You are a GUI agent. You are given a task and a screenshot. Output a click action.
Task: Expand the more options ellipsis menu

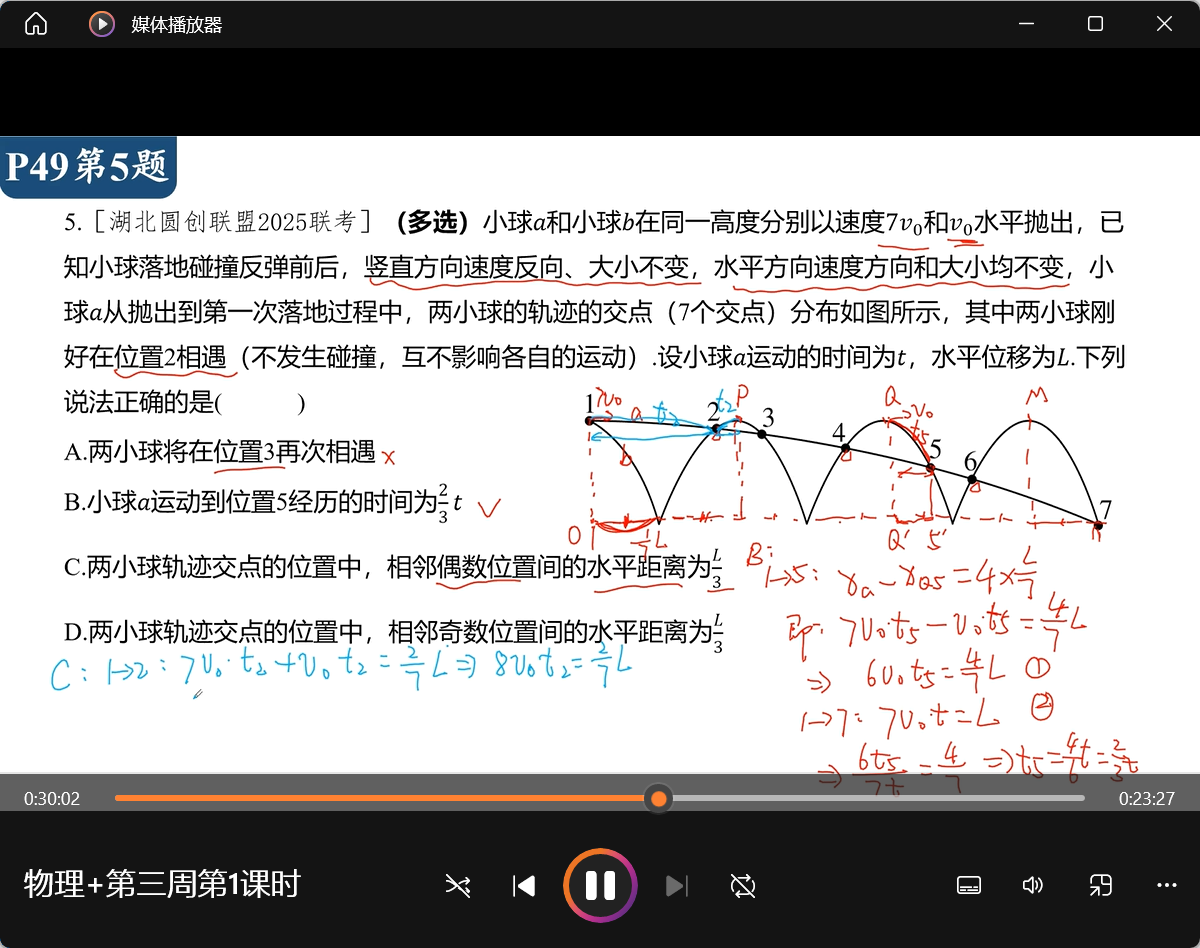pos(1166,885)
